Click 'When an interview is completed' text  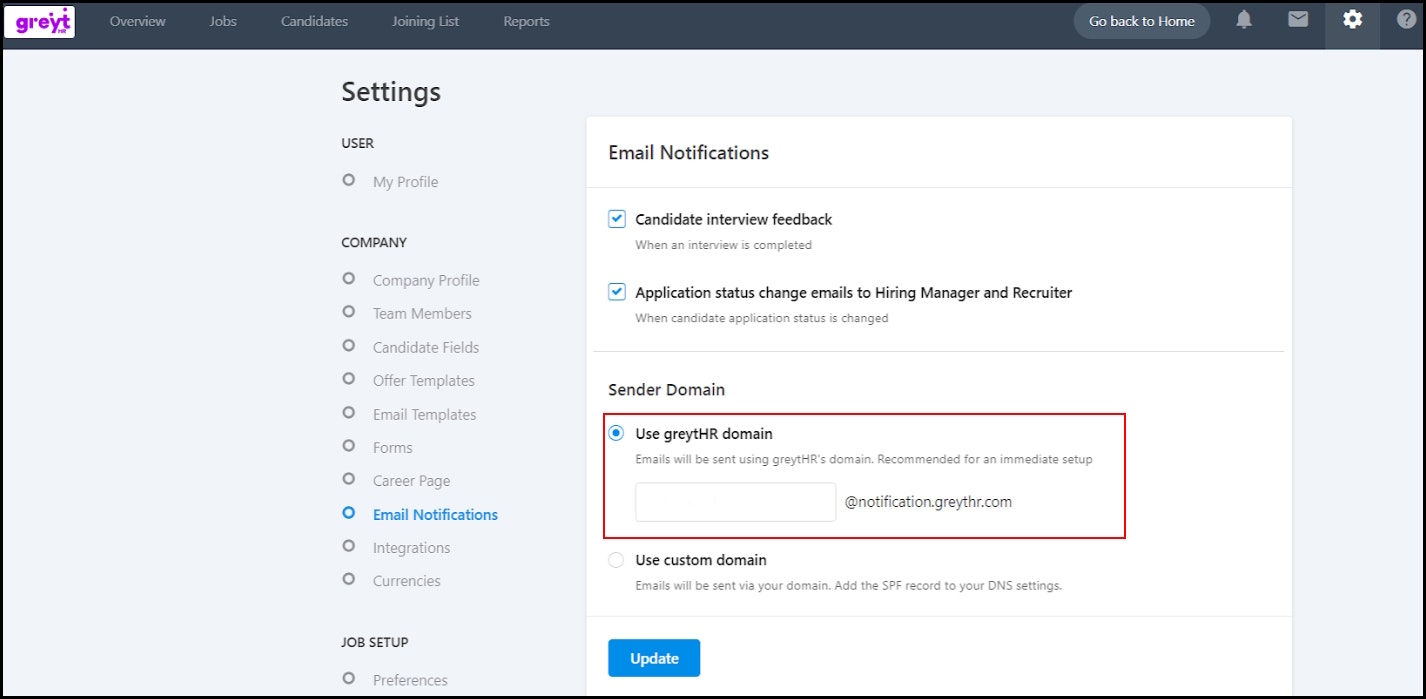coord(724,245)
